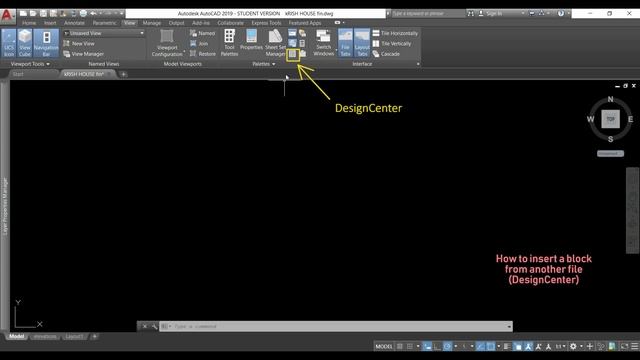The image size is (640, 360).
Task: Open the Insert ribbon tab
Action: [50, 23]
